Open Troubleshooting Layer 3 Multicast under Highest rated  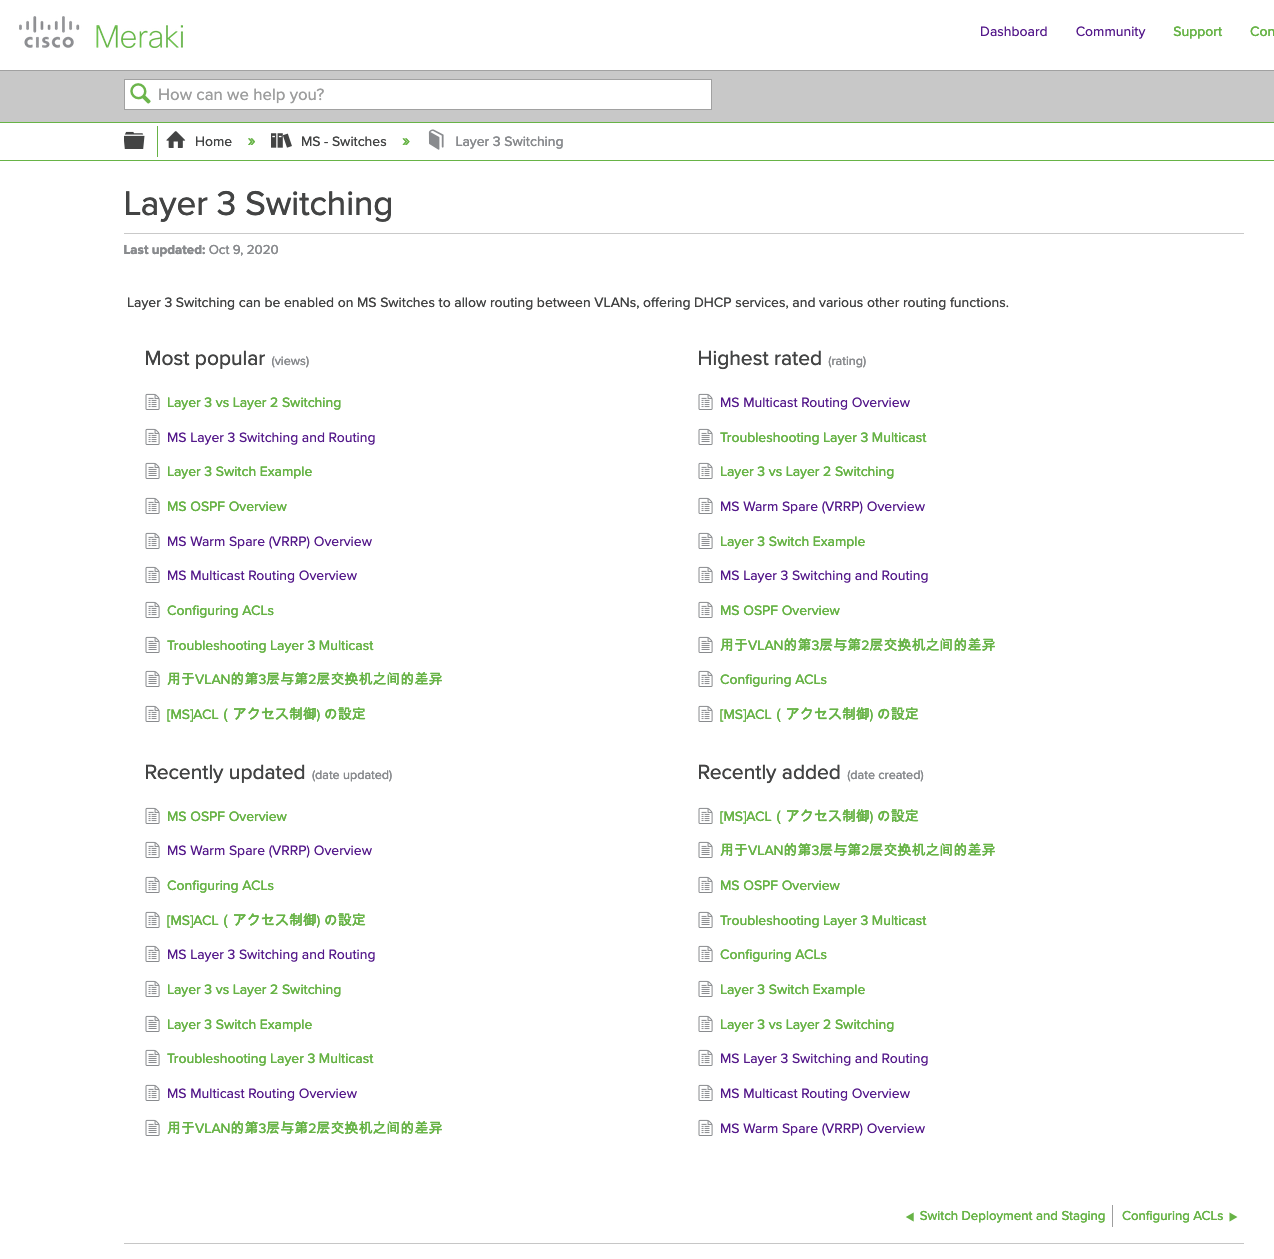pos(822,437)
